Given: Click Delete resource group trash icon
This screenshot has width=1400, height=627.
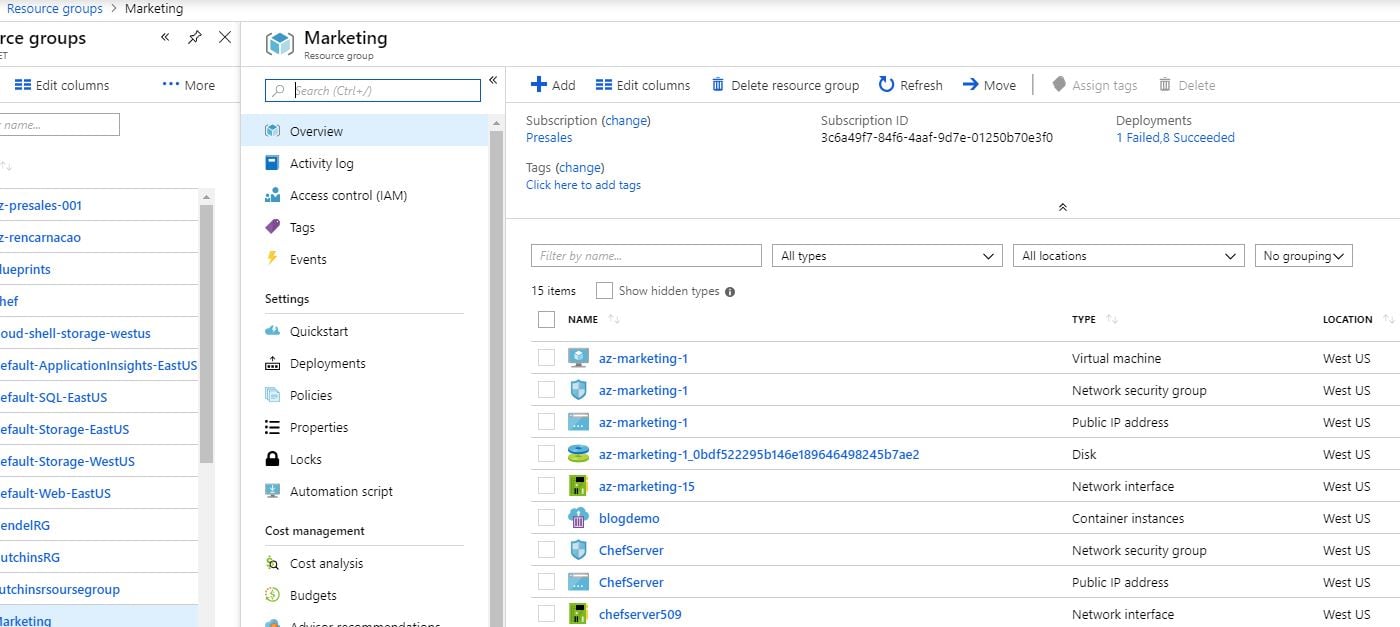Looking at the screenshot, I should pyautogui.click(x=718, y=85).
